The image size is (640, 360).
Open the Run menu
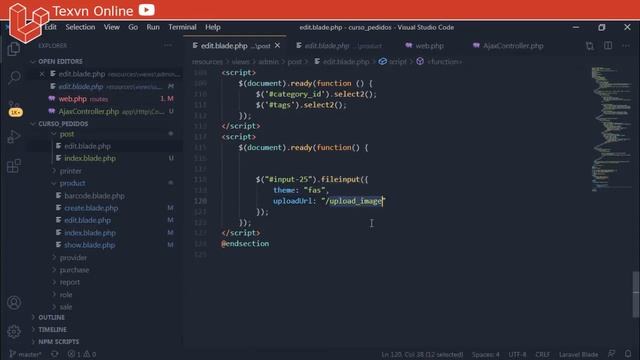click(x=153, y=27)
